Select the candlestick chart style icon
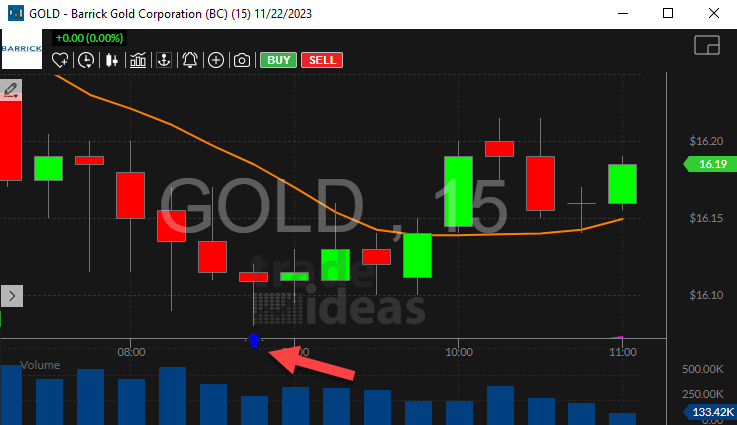The width and height of the screenshot is (737, 425). pos(111,60)
